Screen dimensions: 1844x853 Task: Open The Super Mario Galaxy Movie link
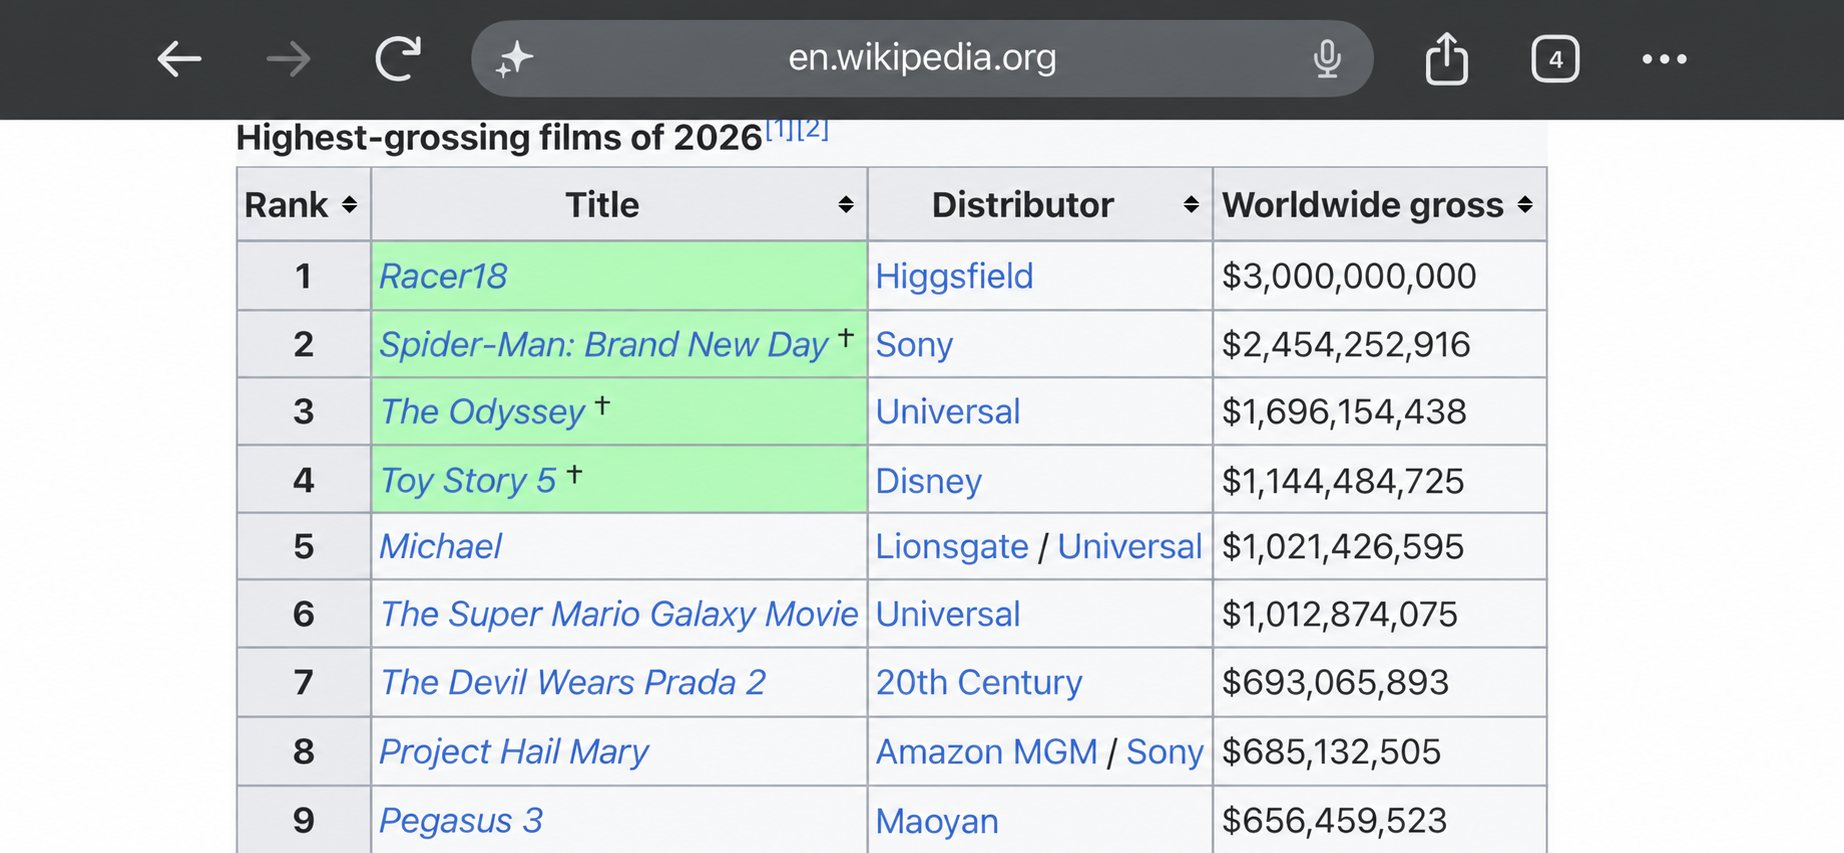(619, 614)
